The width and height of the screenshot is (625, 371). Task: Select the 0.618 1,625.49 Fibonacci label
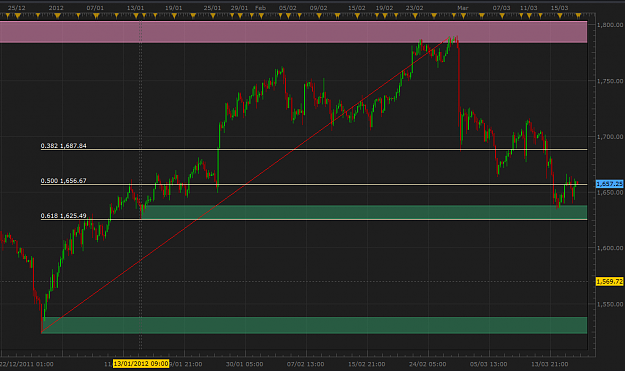pyautogui.click(x=63, y=216)
